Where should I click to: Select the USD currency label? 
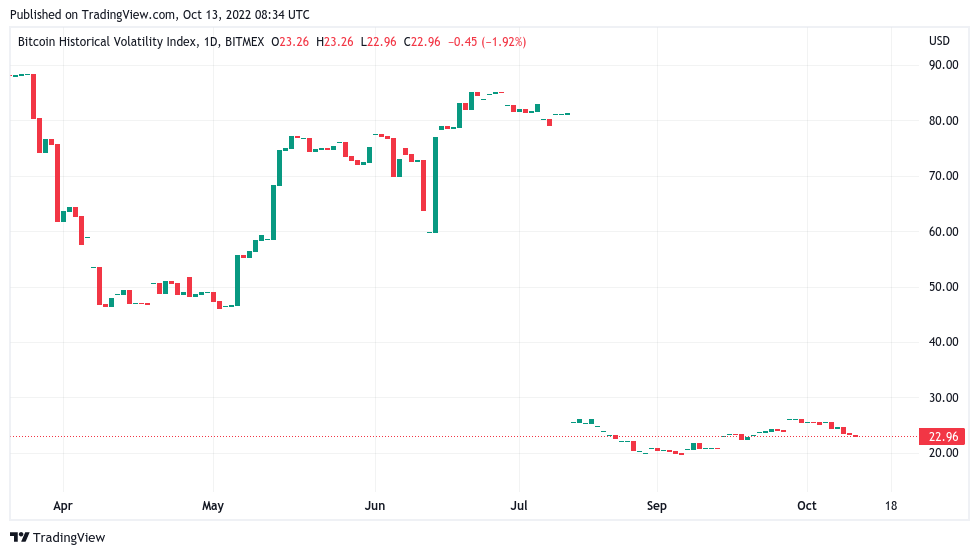(x=939, y=41)
